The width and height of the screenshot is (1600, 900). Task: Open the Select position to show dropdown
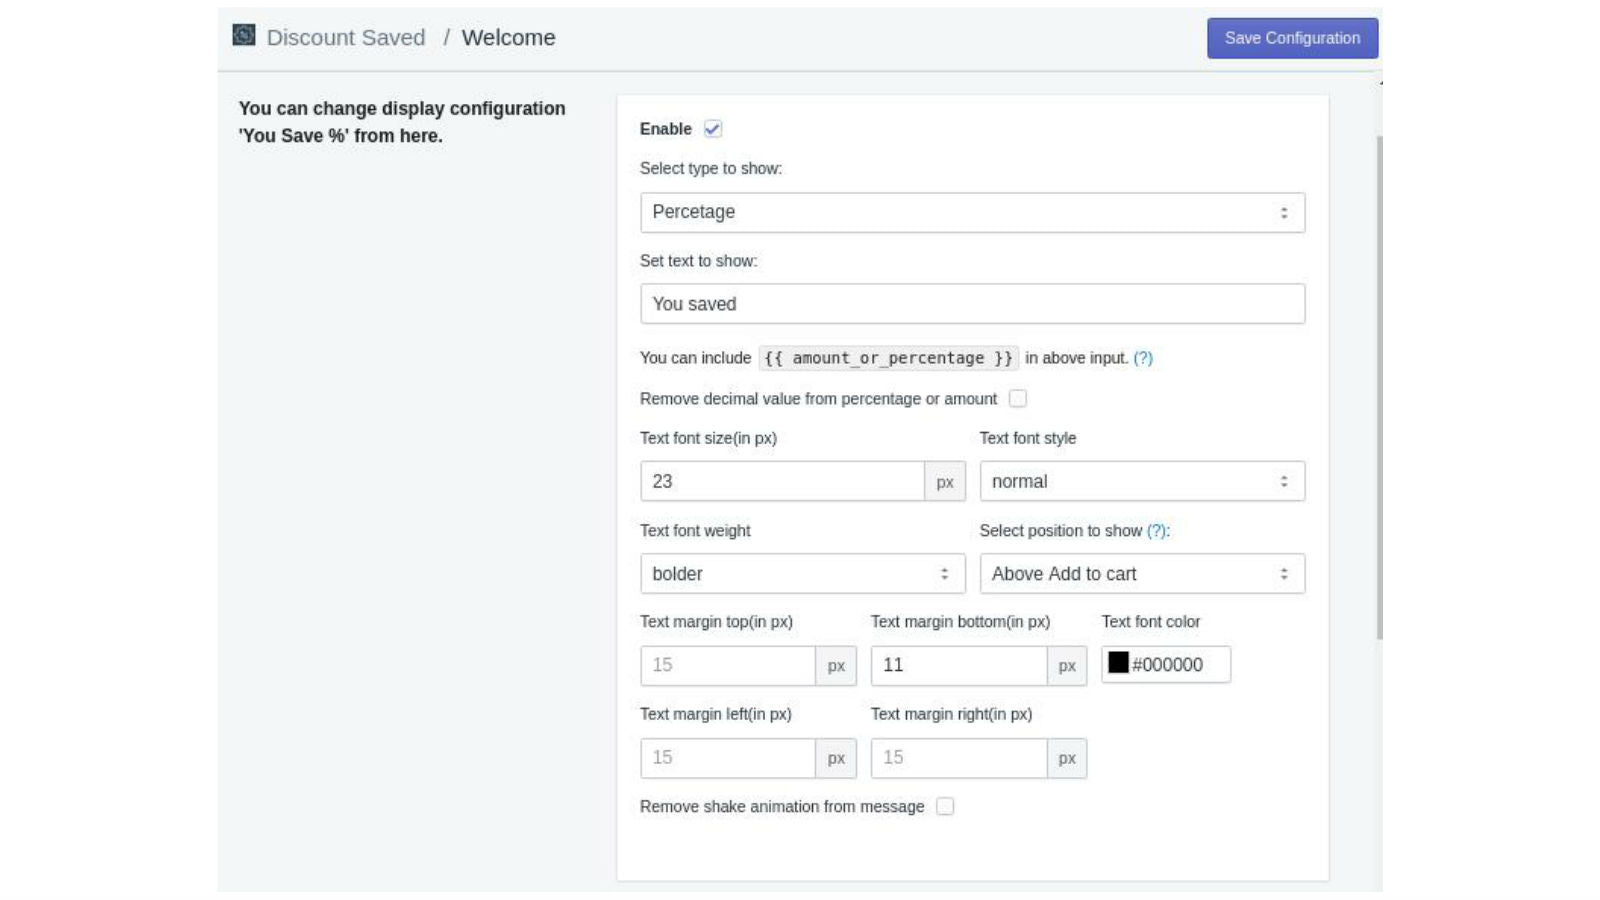point(1142,573)
